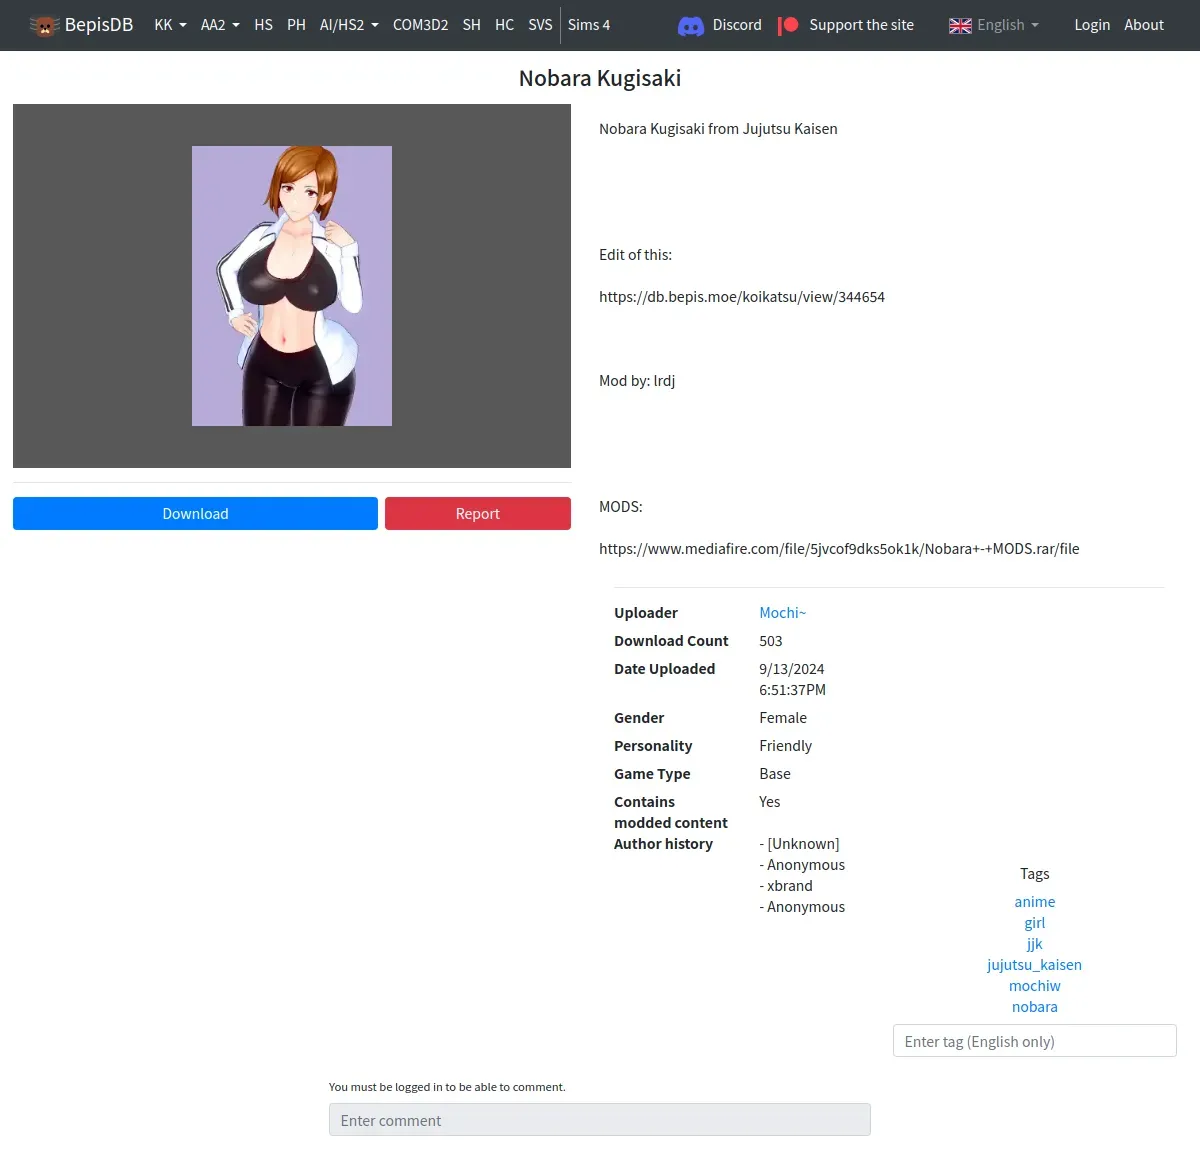Select the nobara tag
This screenshot has width=1200, height=1157.
[x=1035, y=1007]
